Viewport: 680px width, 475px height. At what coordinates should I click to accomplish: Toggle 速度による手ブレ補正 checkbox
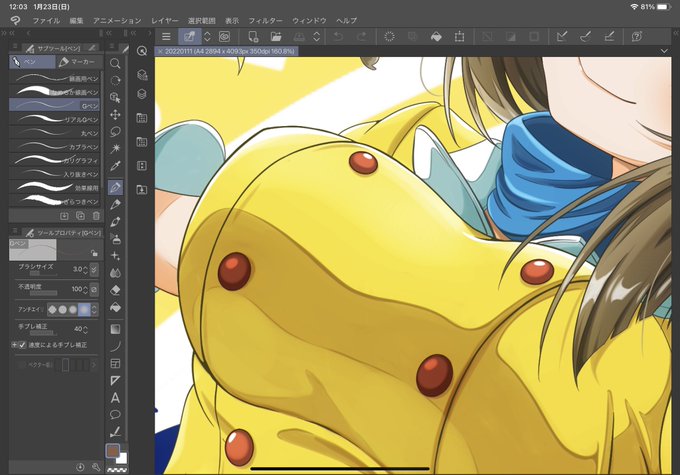[23, 345]
